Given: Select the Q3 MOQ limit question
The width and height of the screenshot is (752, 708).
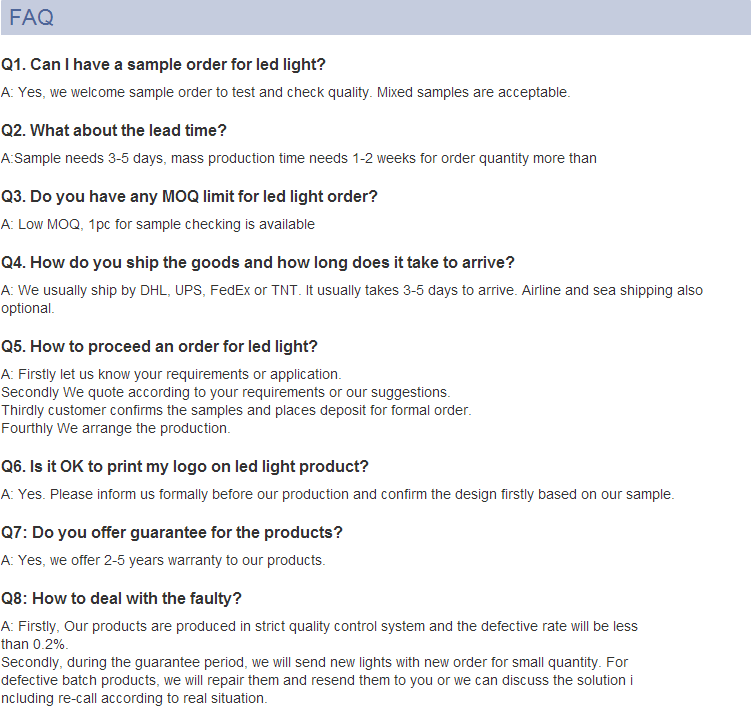Looking at the screenshot, I should point(189,197).
